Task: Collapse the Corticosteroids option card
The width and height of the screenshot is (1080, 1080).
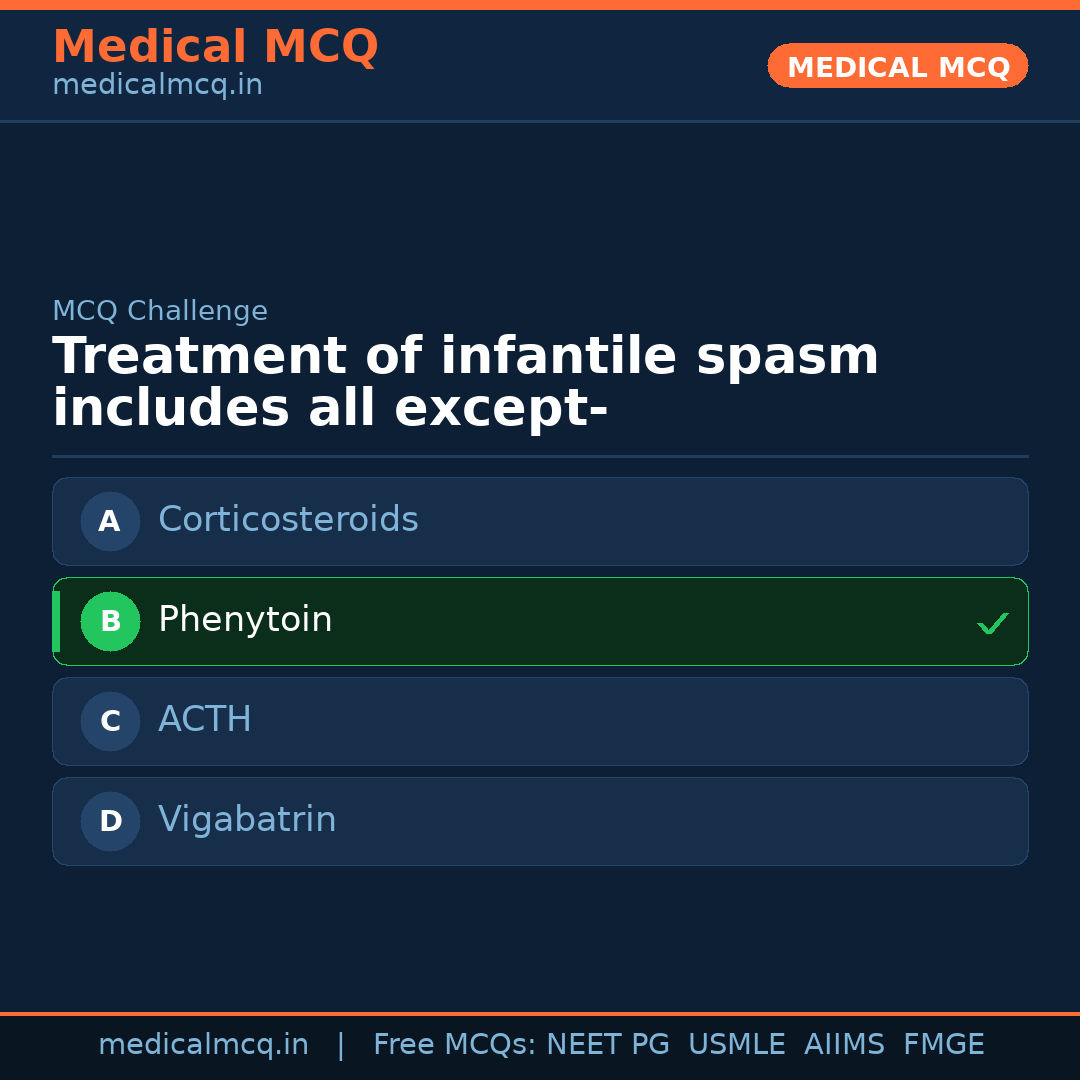Action: point(540,521)
